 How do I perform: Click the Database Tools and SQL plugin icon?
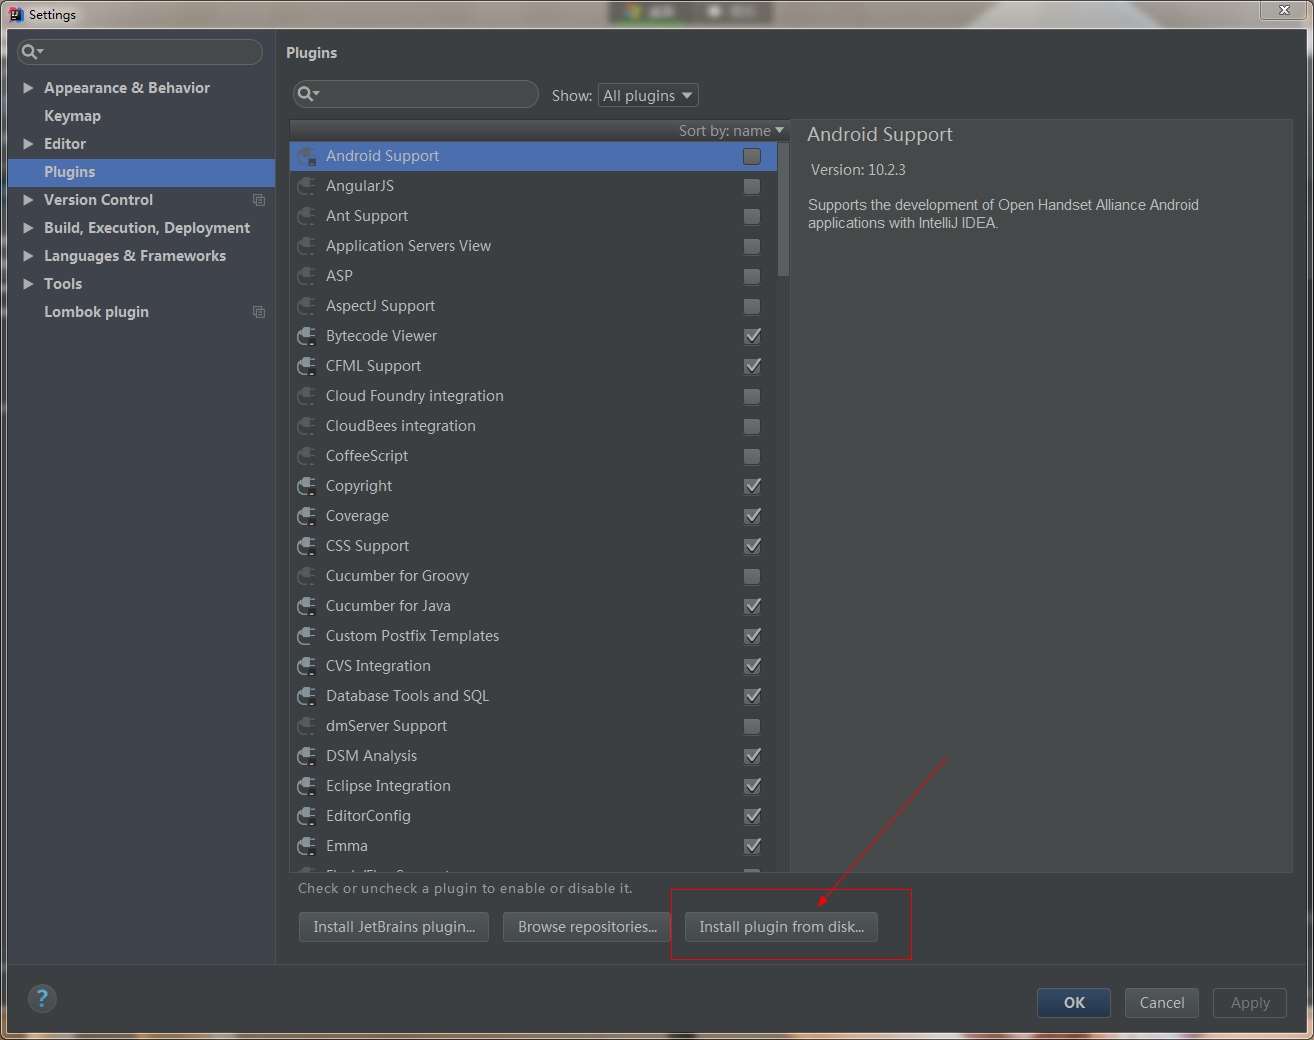point(307,696)
